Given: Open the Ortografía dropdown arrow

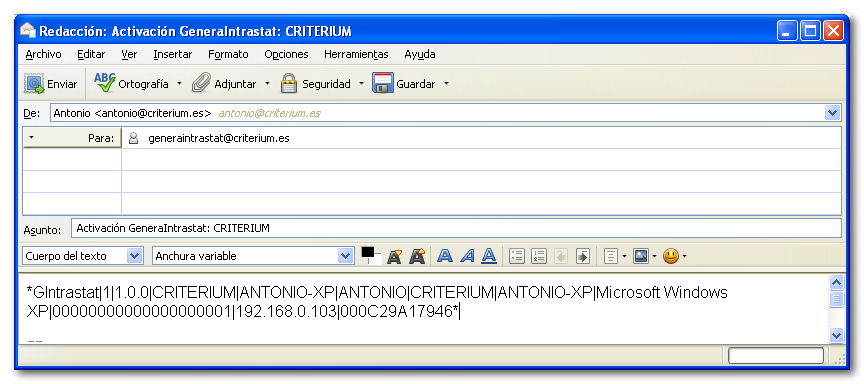Looking at the screenshot, I should tap(179, 84).
